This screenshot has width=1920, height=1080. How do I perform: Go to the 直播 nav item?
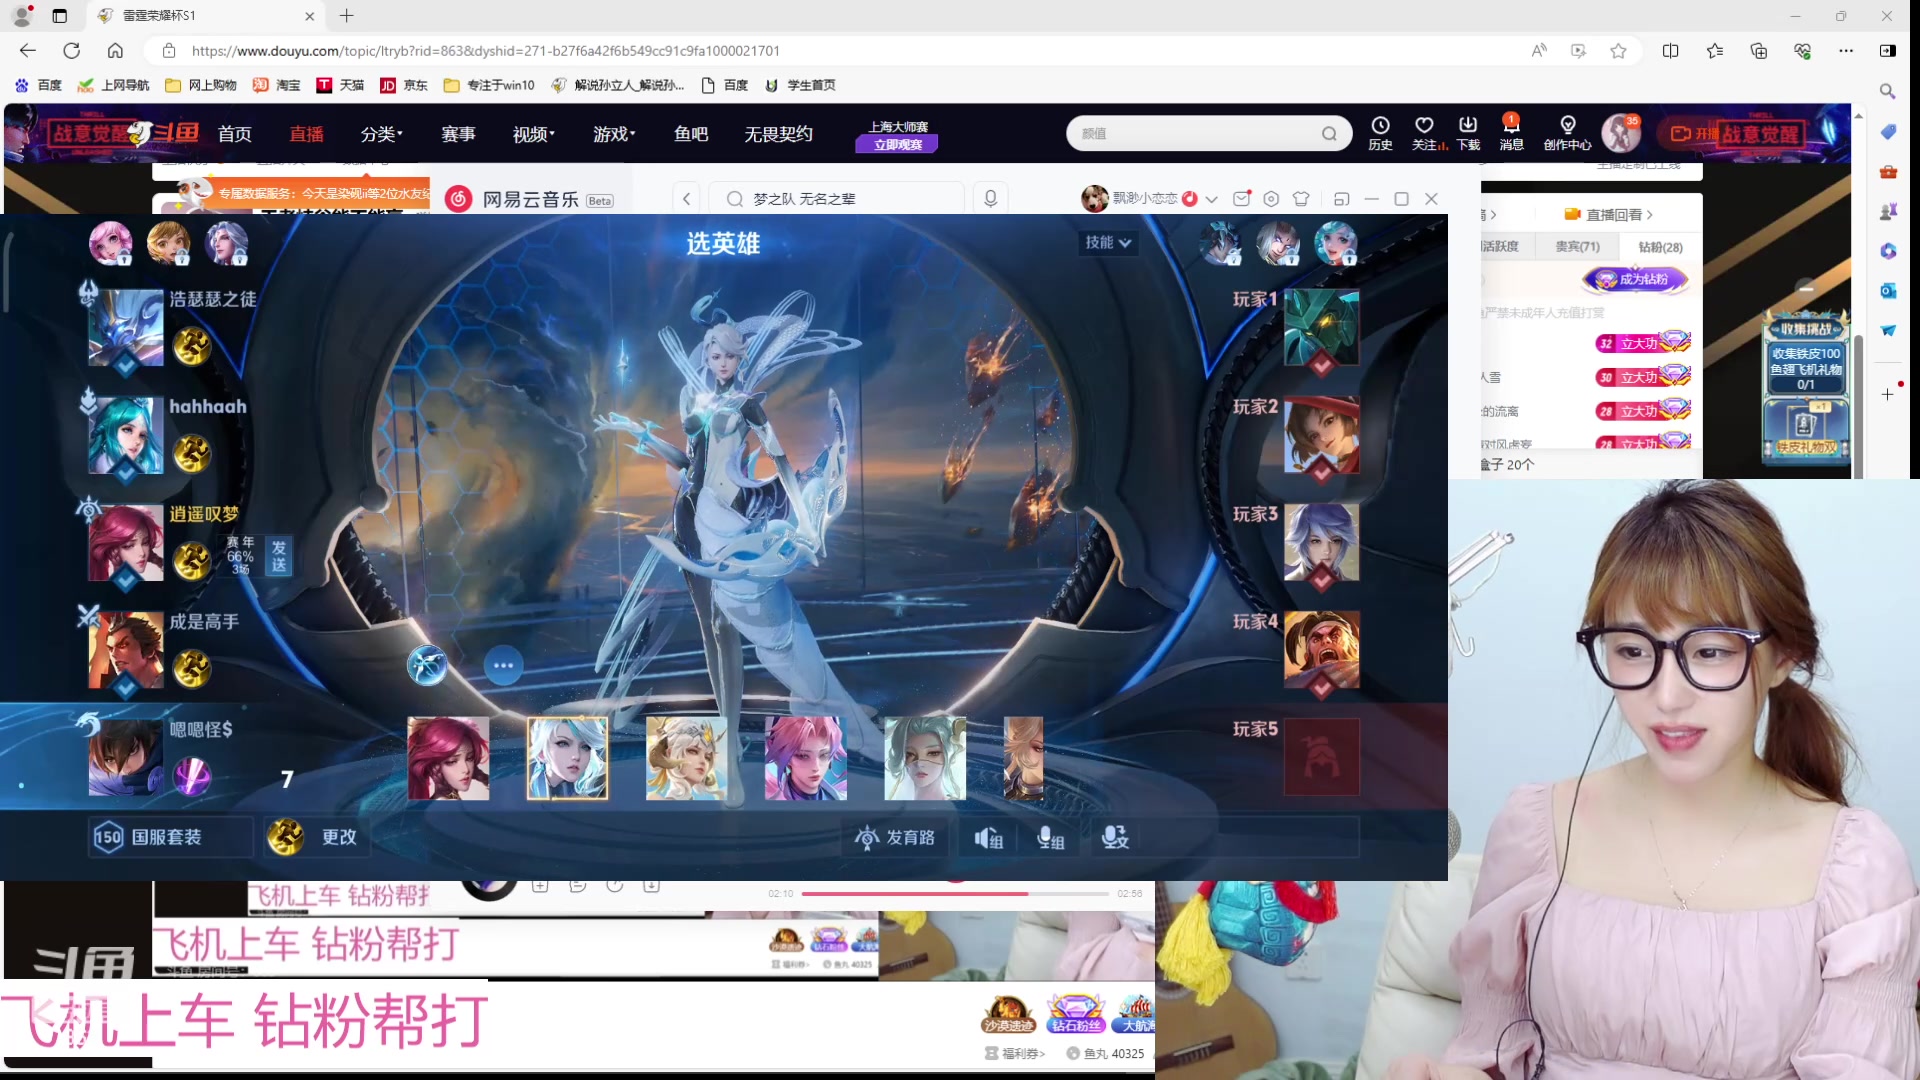click(306, 134)
